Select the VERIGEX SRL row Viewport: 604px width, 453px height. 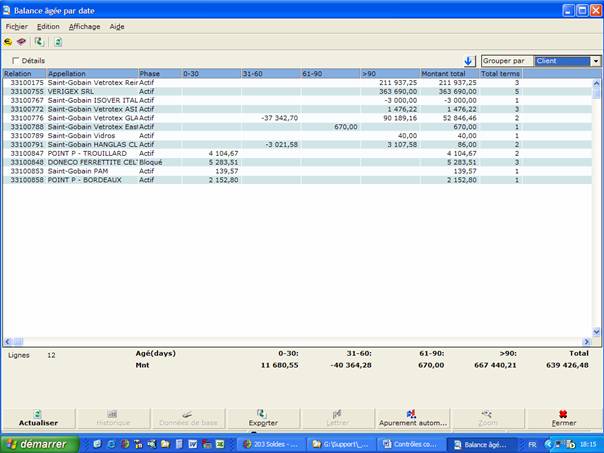click(80, 91)
